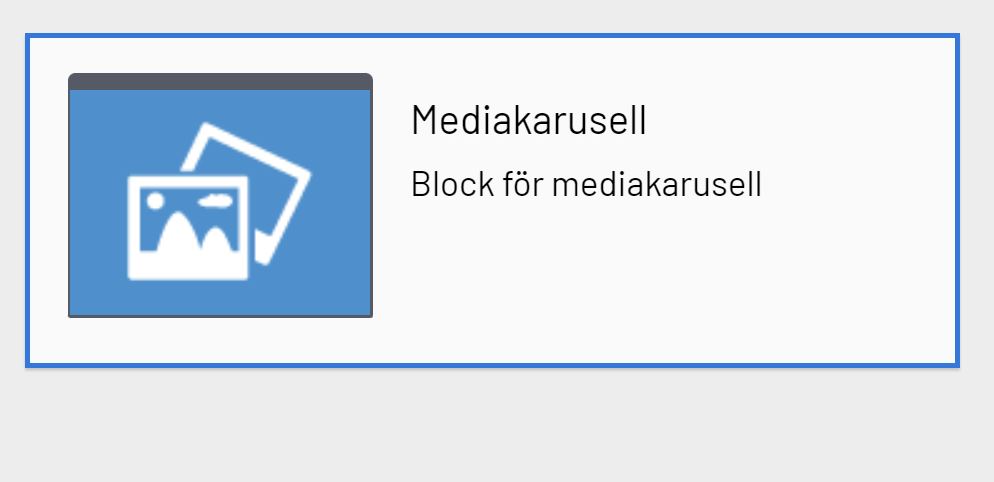Select the Mediakarusell title text
994x482 pixels.
tap(529, 121)
